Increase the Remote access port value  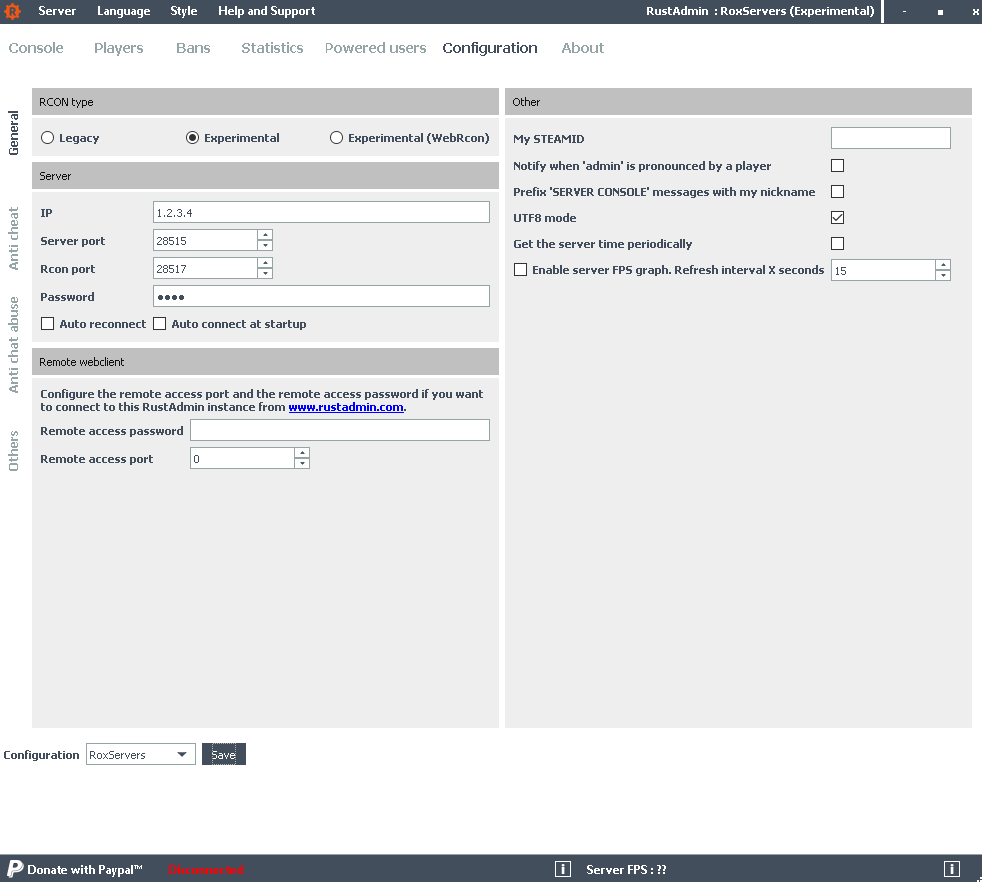[302, 453]
